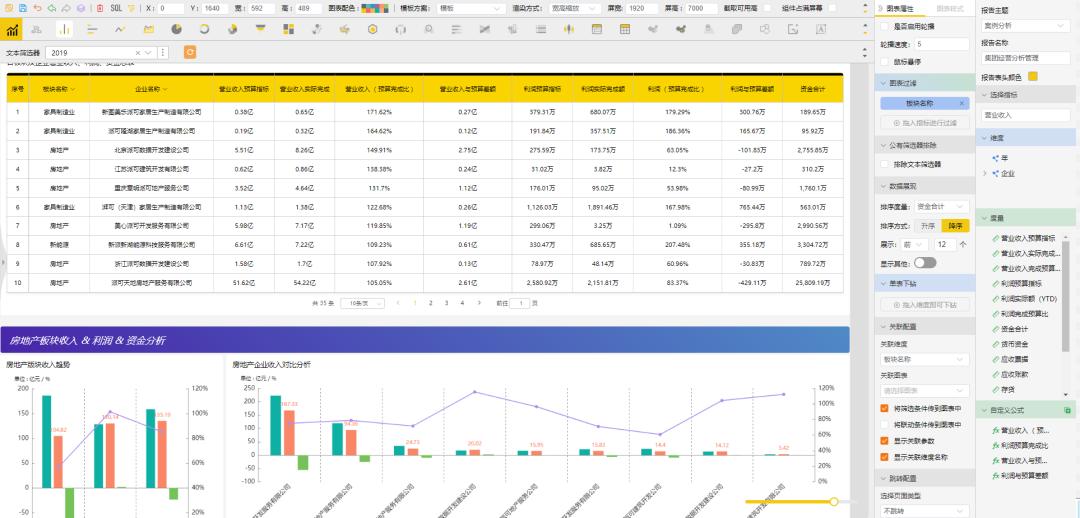This screenshot has width=1080, height=518.
Task: Enable the 是否启用轮播 checkbox
Action: click(x=885, y=26)
